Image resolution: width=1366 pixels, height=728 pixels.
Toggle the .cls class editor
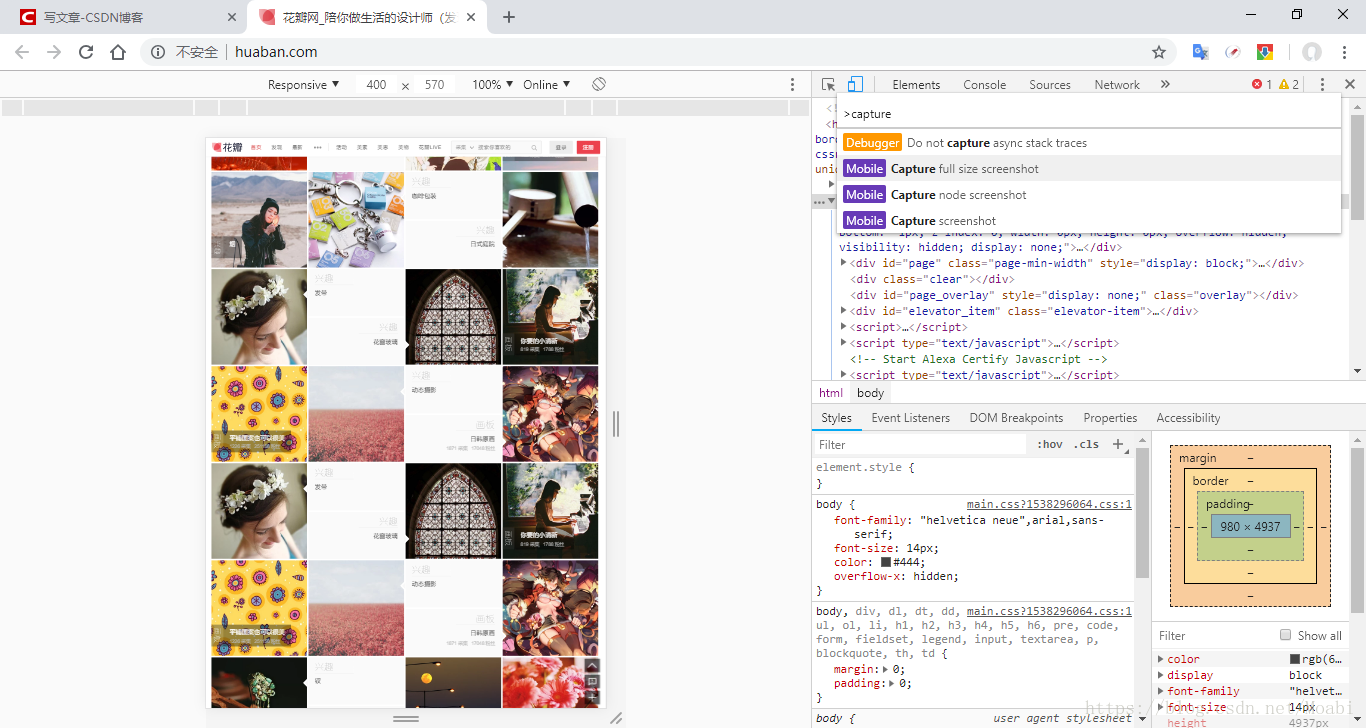point(1086,444)
